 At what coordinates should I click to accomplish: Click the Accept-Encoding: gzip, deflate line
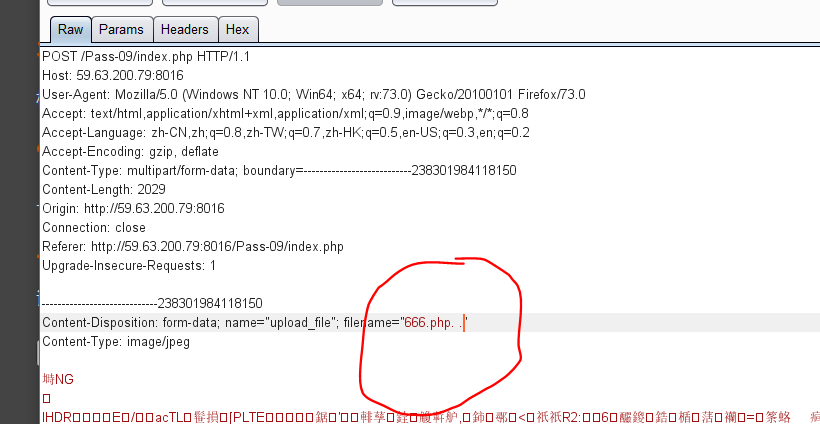[130, 152]
